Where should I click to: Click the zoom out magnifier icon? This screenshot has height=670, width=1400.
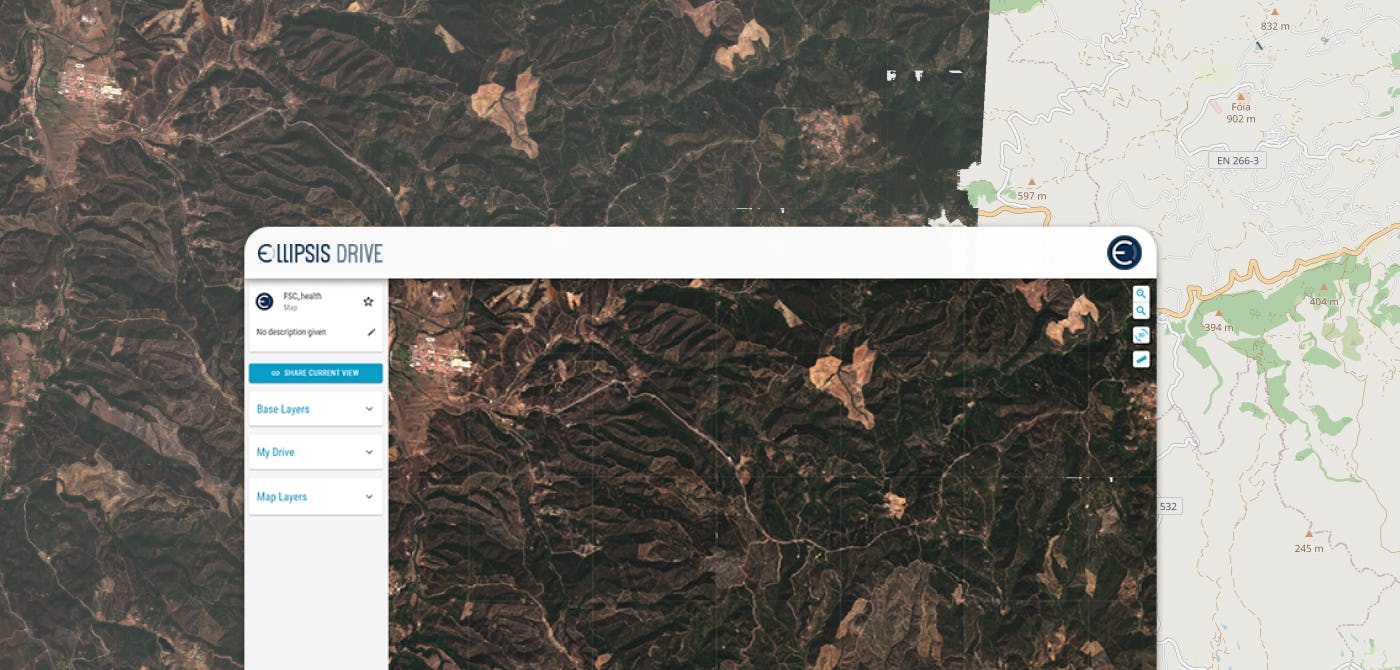pyautogui.click(x=1141, y=311)
